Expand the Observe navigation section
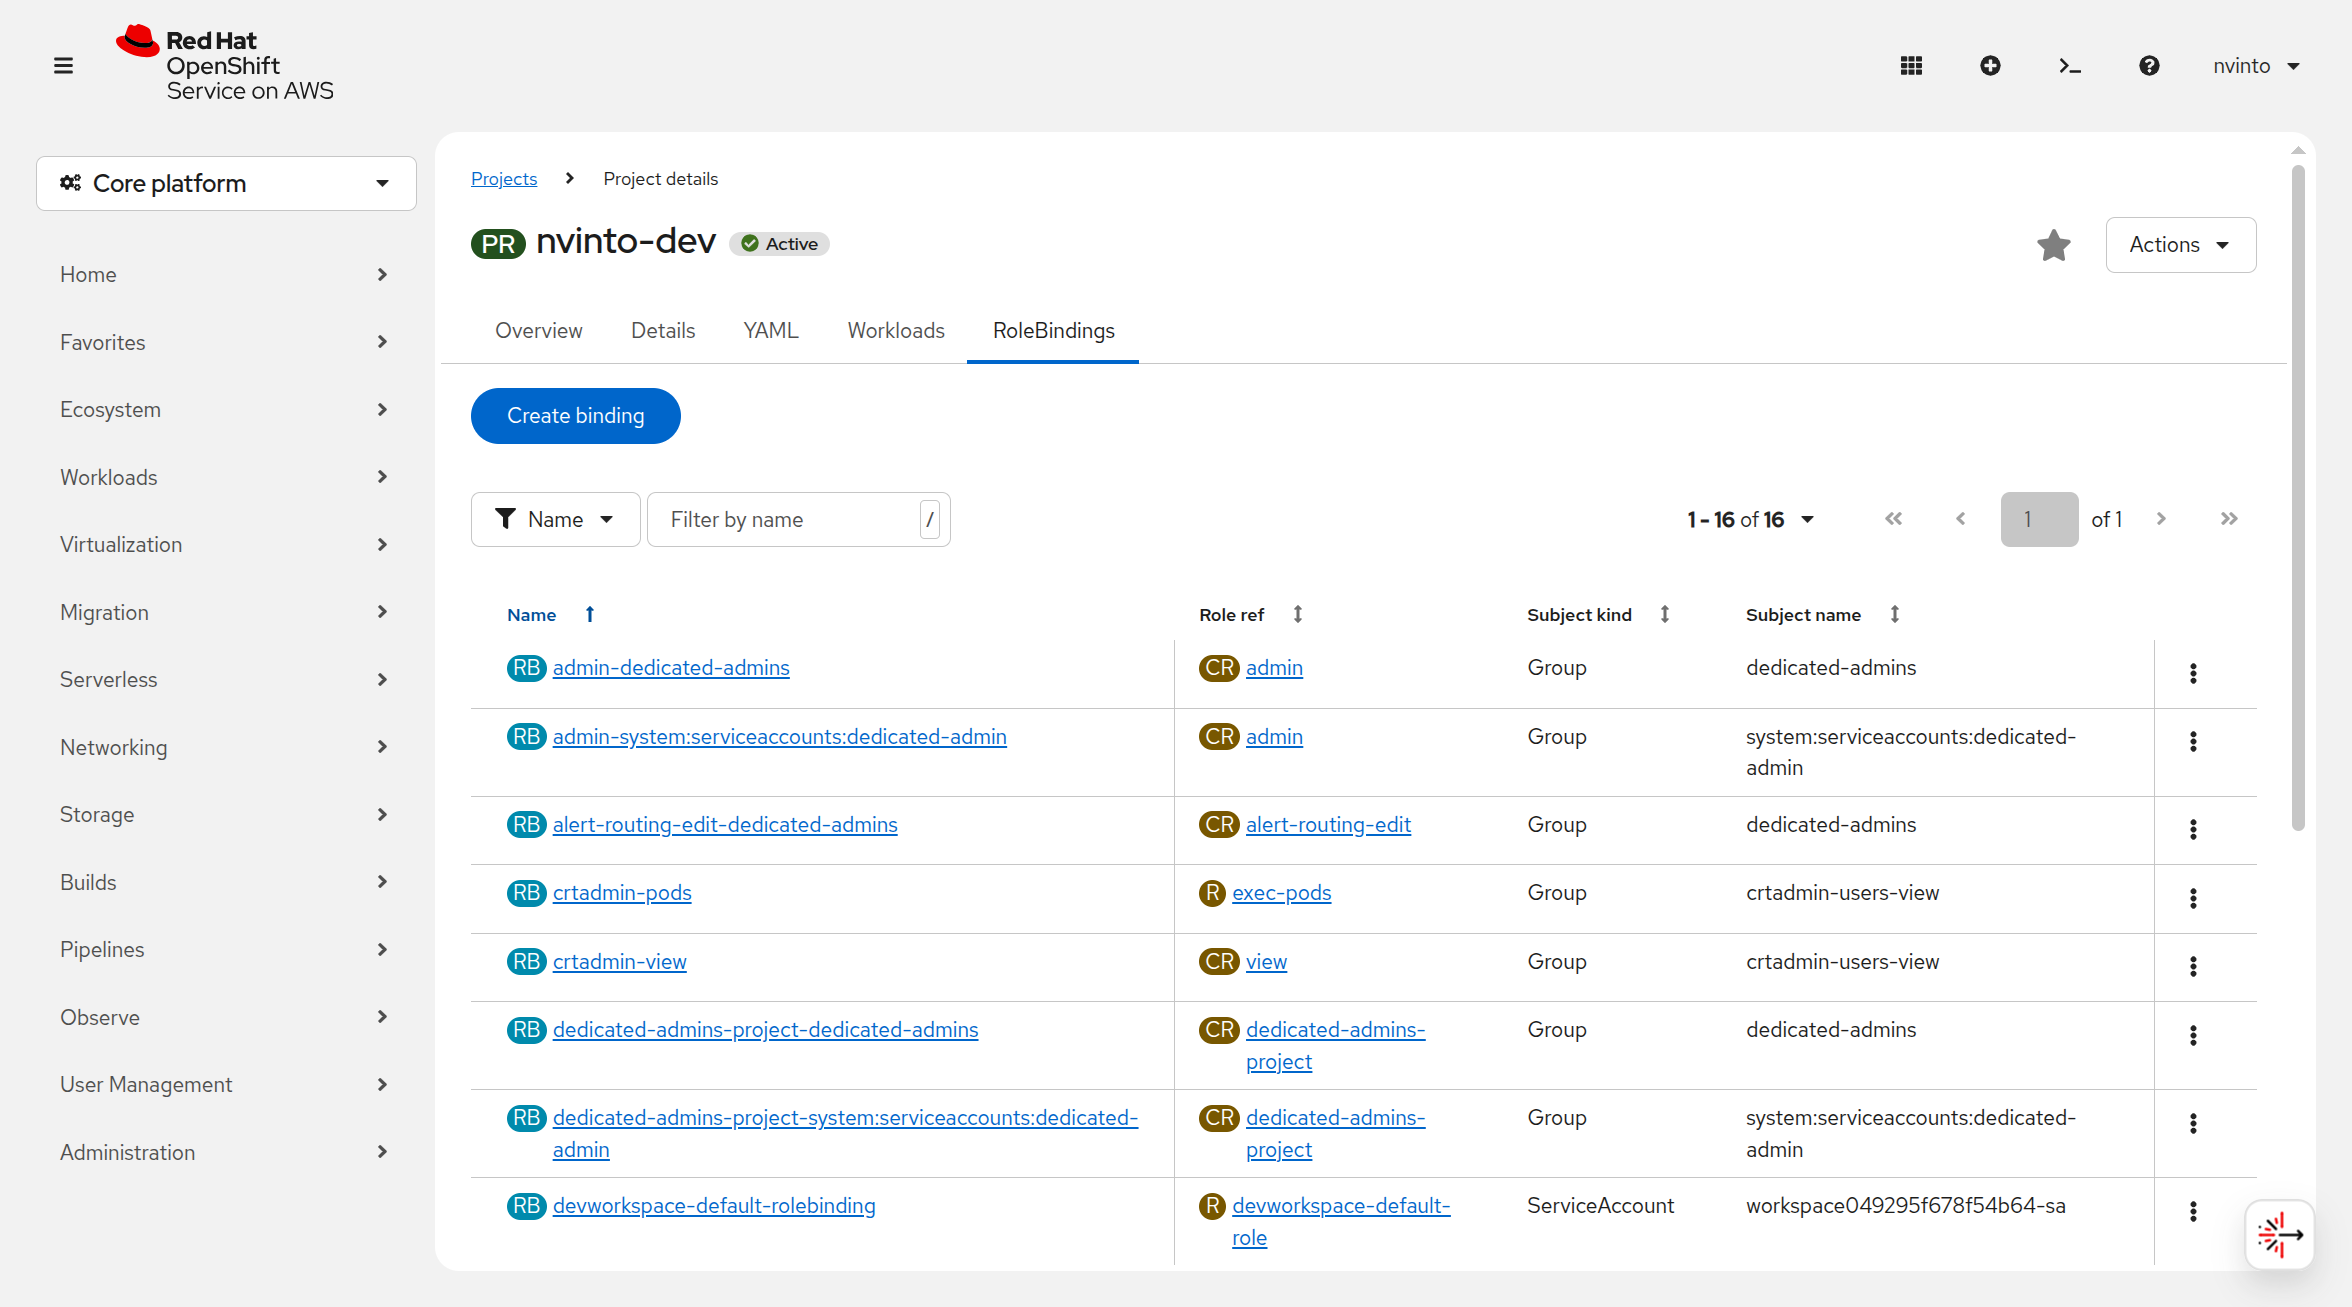This screenshot has height=1307, width=2352. 226,1017
